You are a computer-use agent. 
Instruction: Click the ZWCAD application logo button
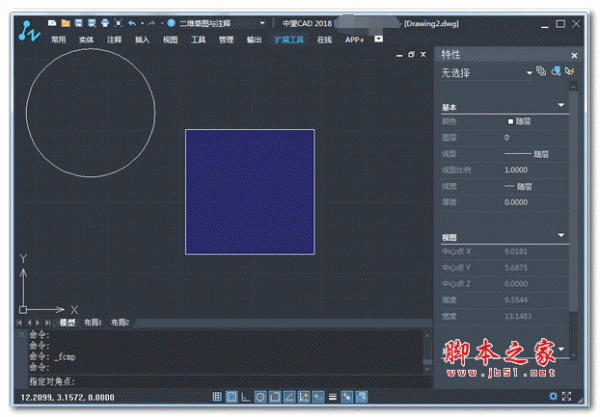tap(27, 31)
